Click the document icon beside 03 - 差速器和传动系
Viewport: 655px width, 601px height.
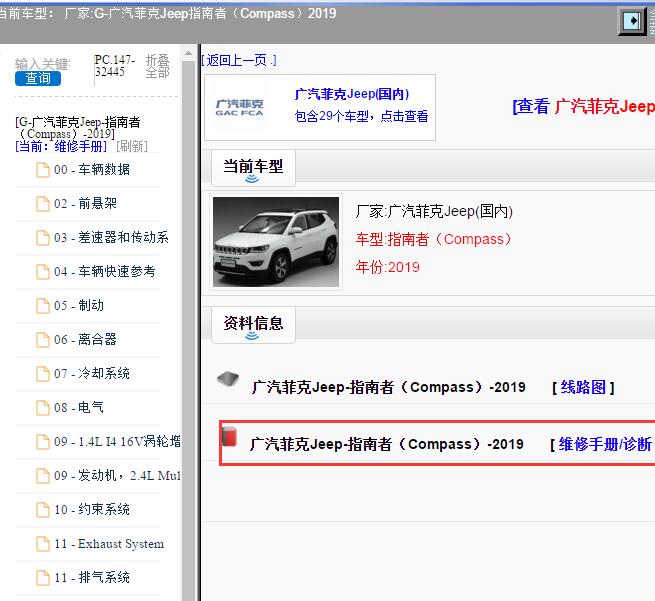pos(43,238)
